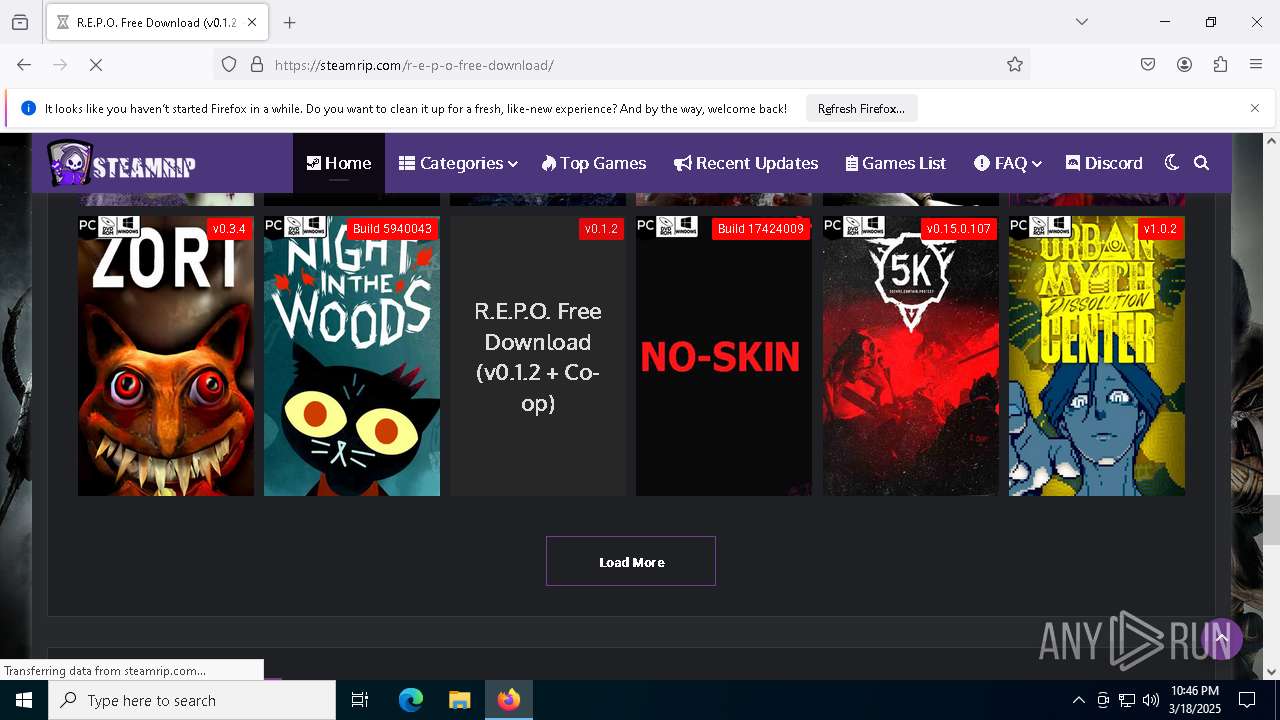Click the Firefox back arrow
Image resolution: width=1280 pixels, height=720 pixels.
tap(24, 64)
